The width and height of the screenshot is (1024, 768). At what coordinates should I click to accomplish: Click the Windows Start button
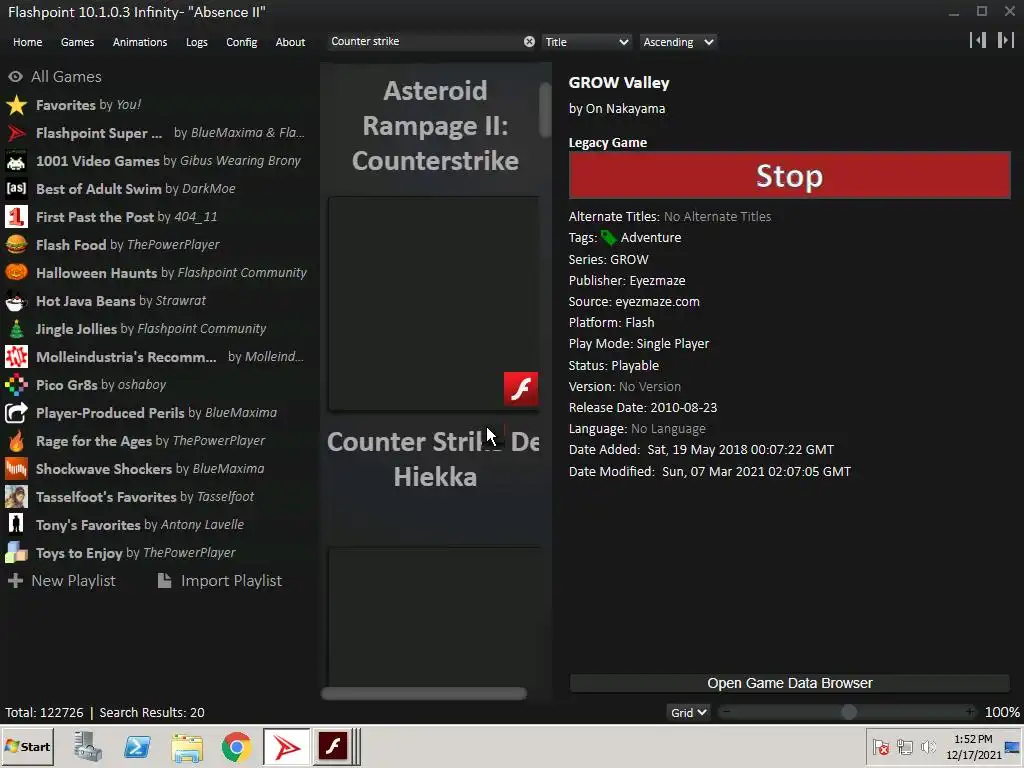click(27, 746)
